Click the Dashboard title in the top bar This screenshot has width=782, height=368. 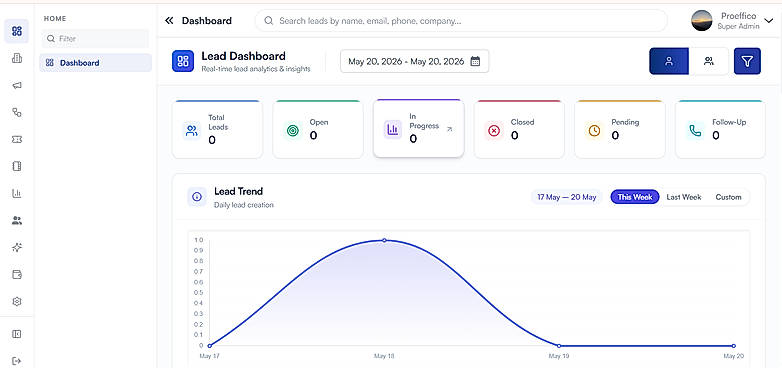point(206,21)
